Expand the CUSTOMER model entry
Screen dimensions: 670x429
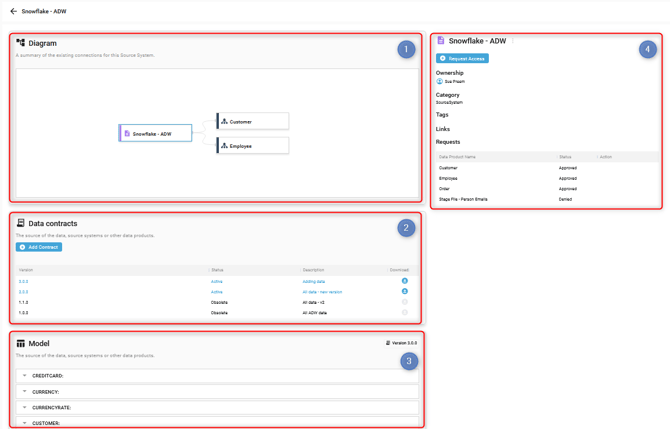point(217,423)
